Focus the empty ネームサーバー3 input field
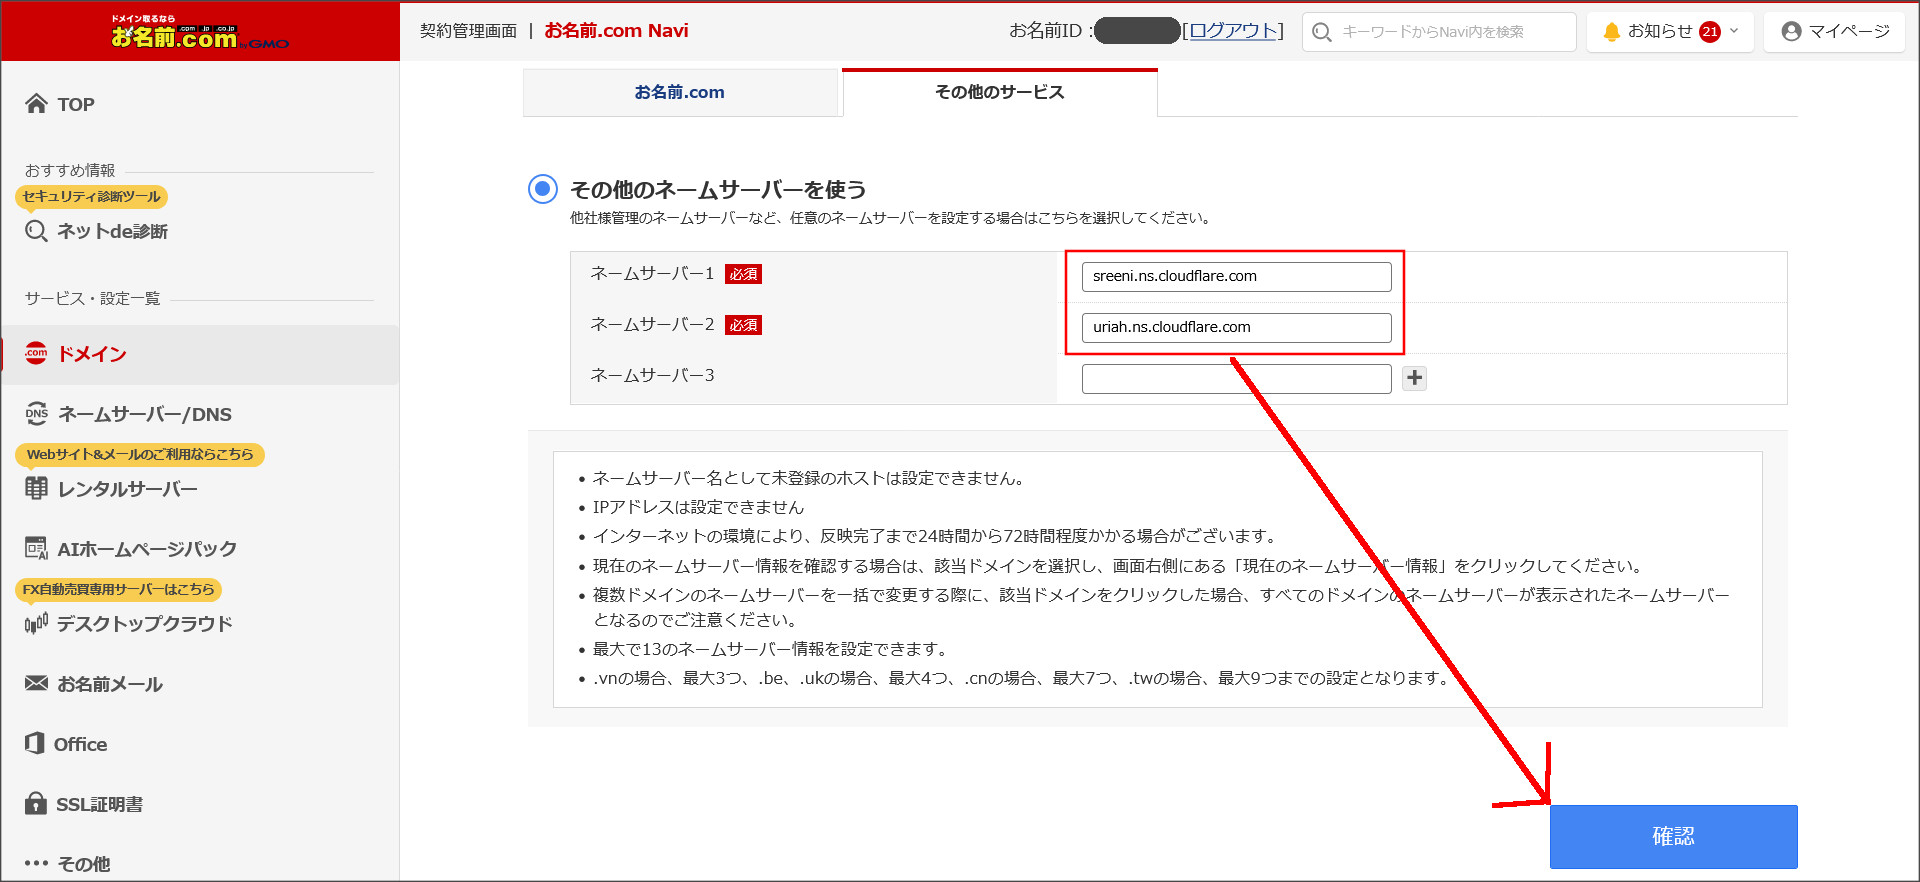Image resolution: width=1920 pixels, height=882 pixels. (1236, 378)
